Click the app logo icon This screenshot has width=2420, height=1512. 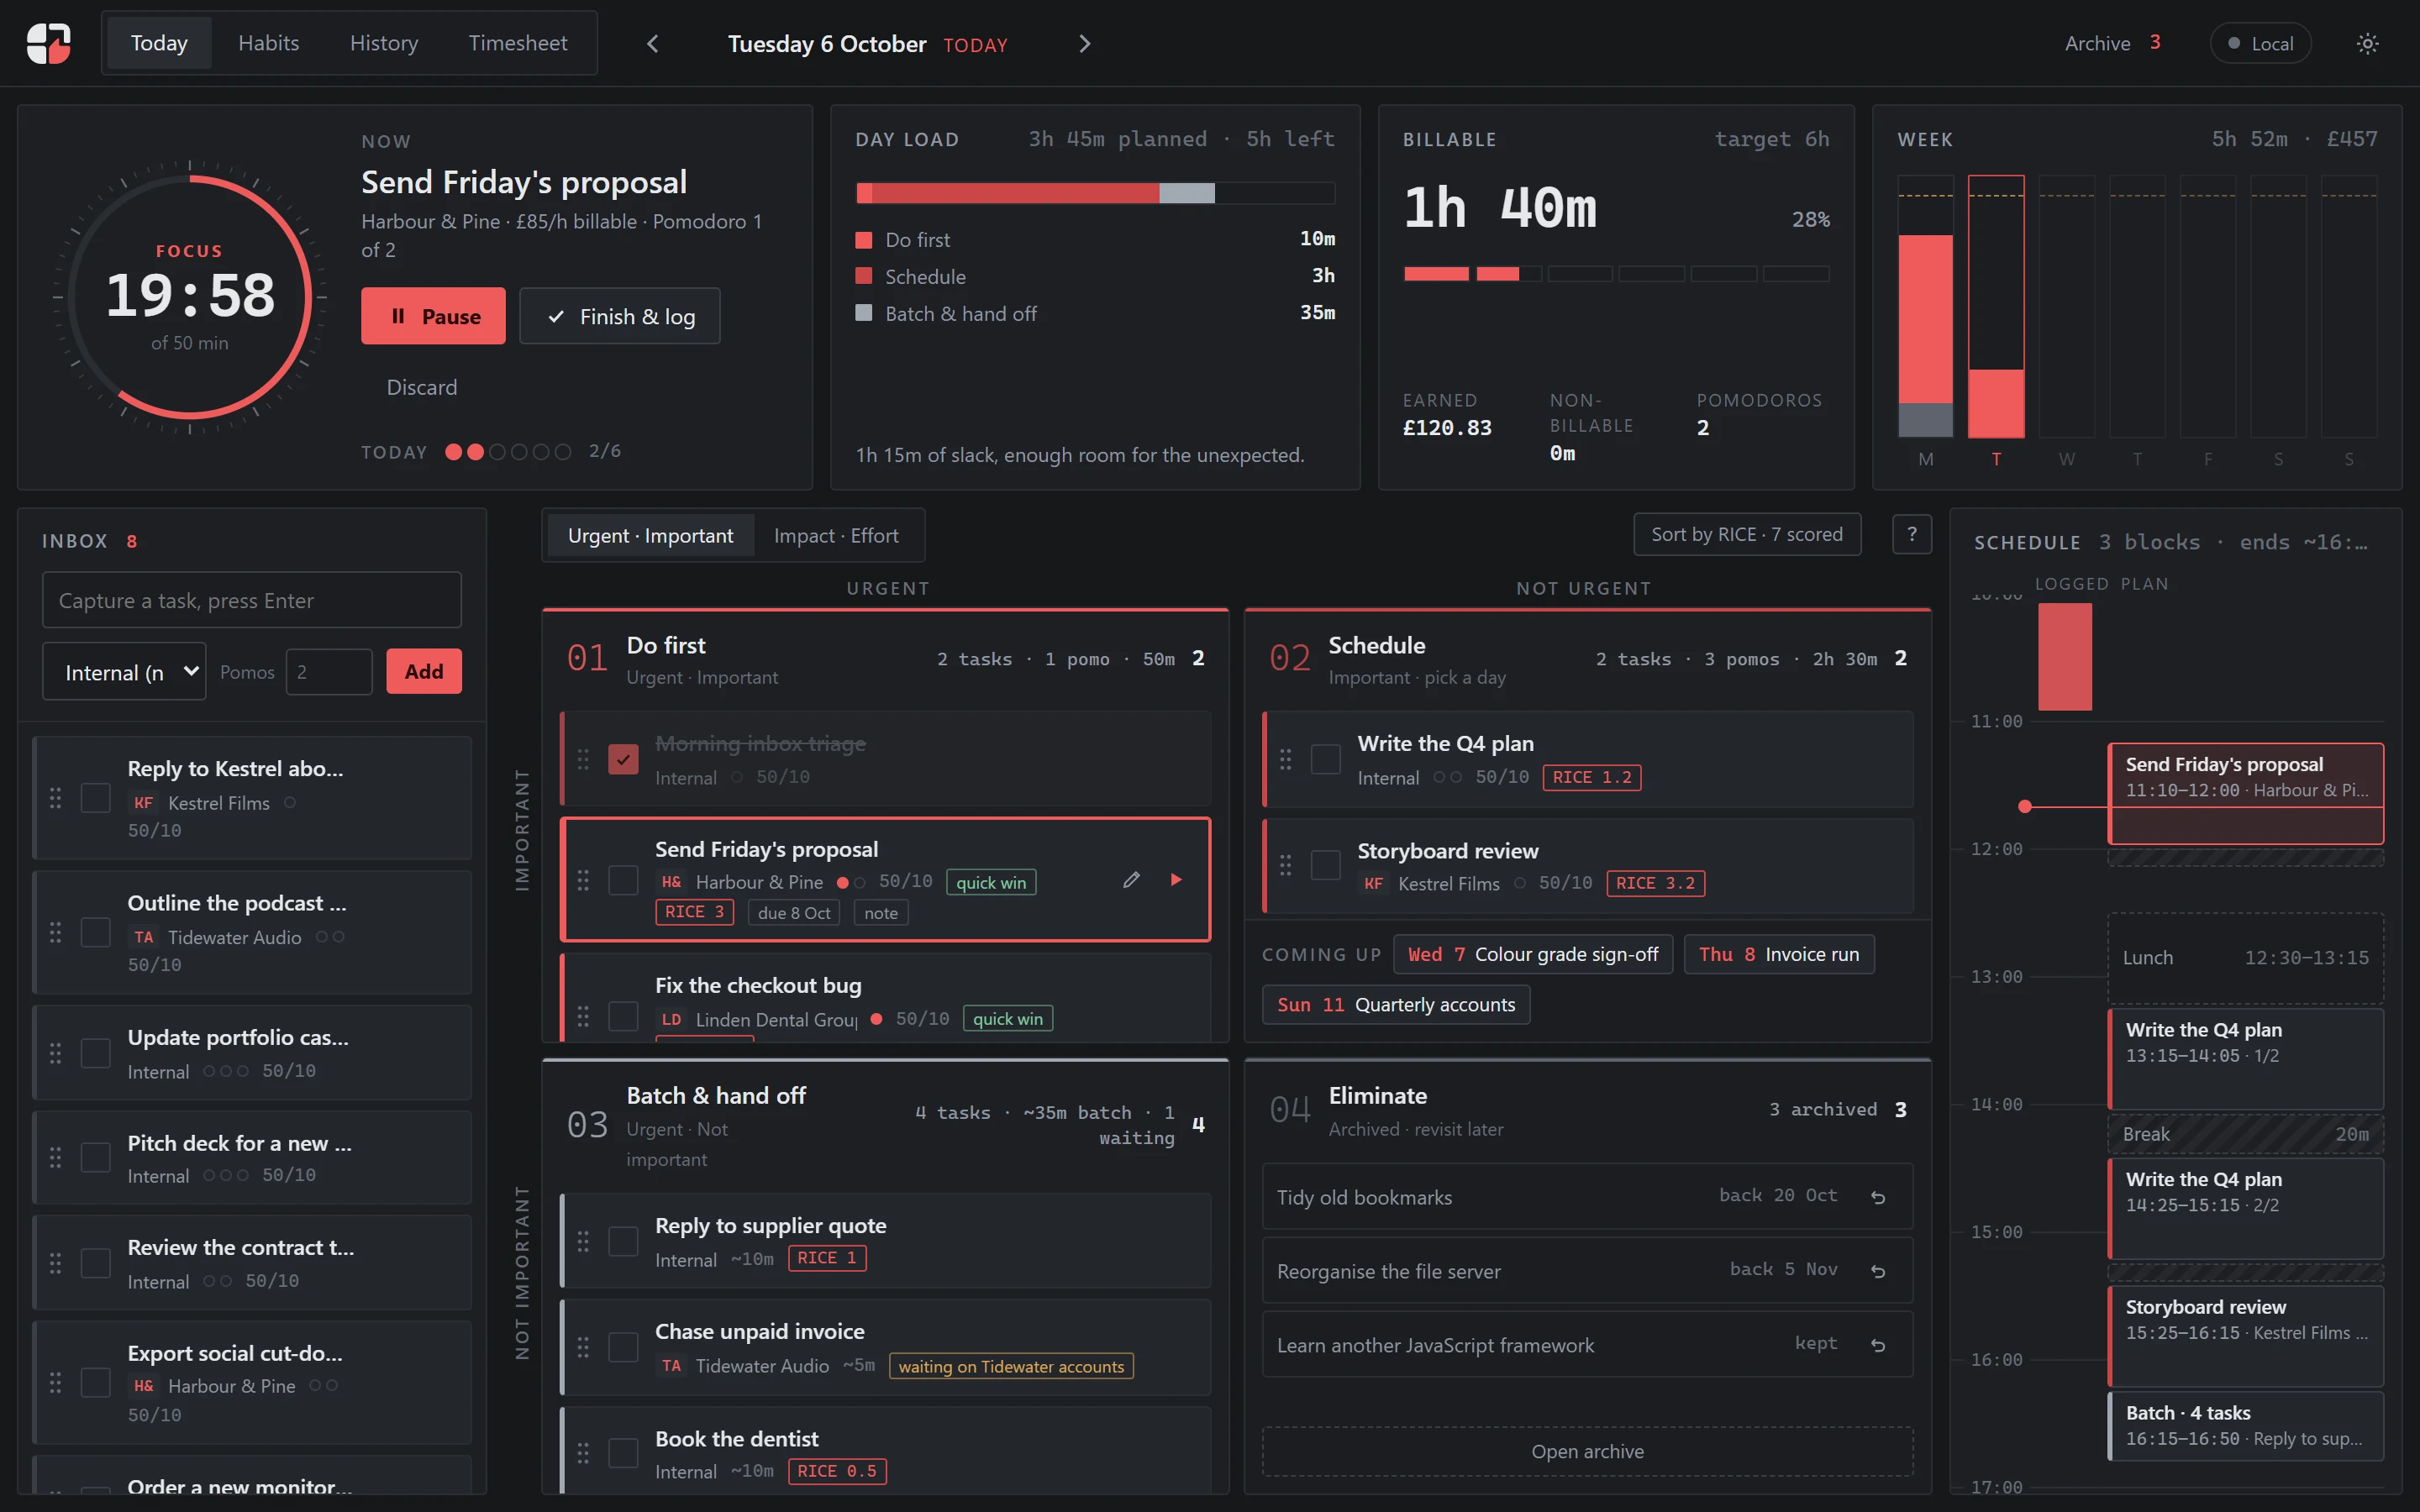(x=49, y=43)
